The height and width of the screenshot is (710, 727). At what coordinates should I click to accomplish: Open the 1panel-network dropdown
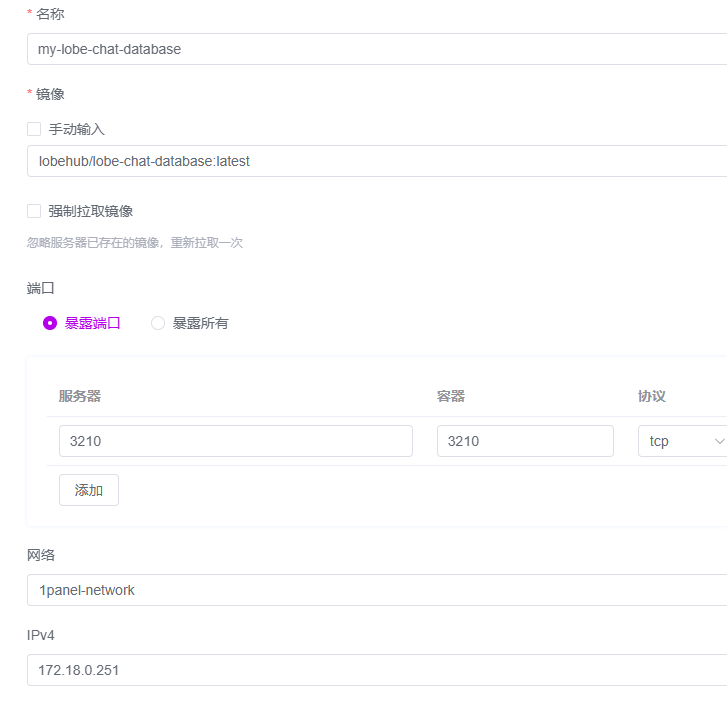click(x=377, y=590)
